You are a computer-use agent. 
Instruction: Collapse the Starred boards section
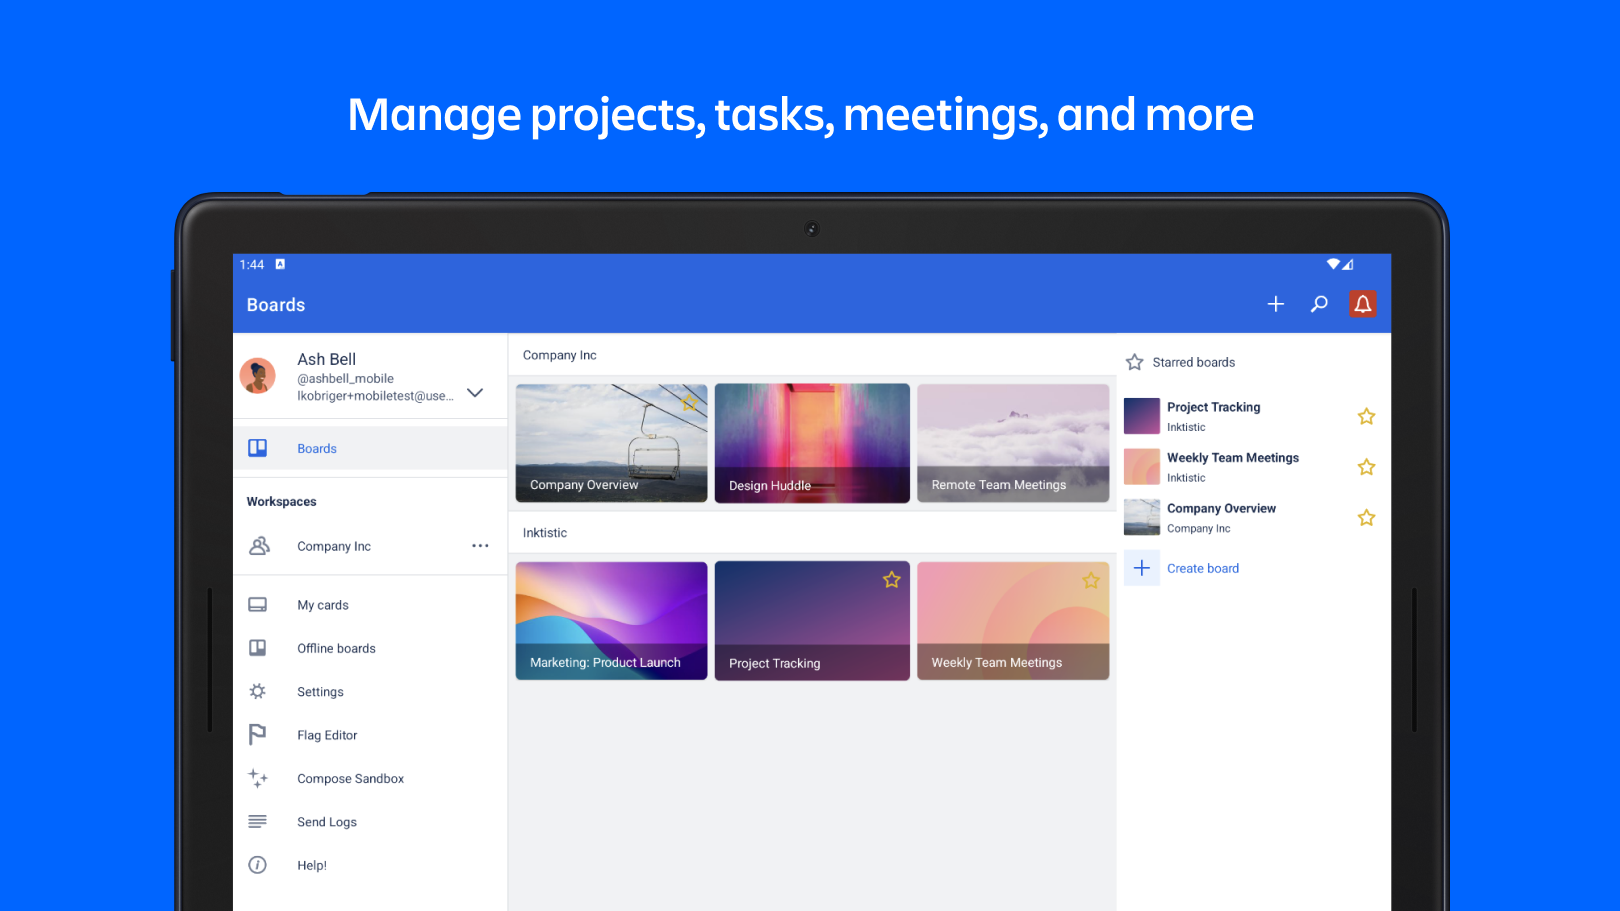1134,362
